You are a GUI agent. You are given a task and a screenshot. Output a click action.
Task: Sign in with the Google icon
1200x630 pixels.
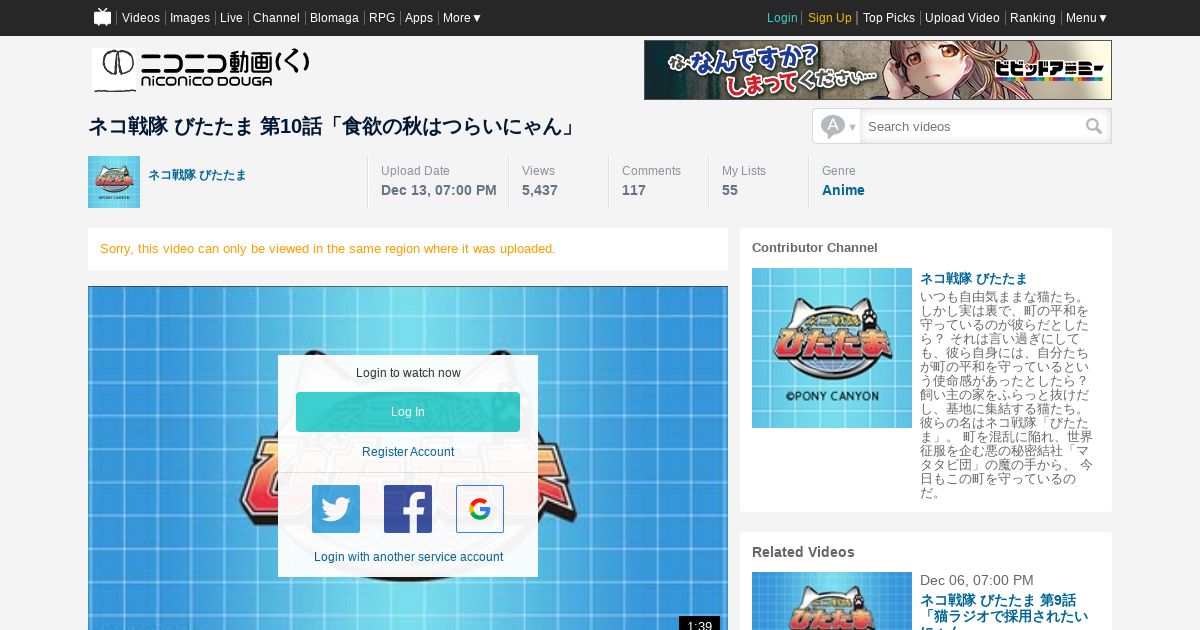coord(480,509)
